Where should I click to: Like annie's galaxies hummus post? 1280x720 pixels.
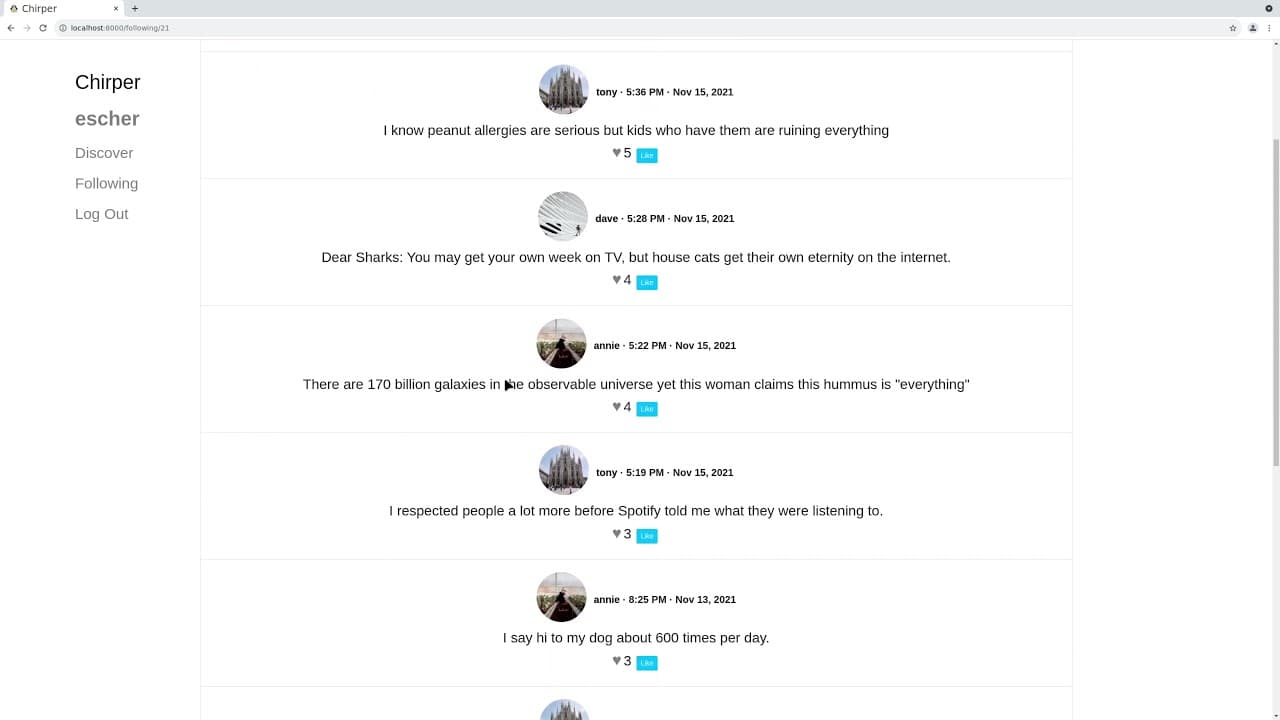coord(647,409)
